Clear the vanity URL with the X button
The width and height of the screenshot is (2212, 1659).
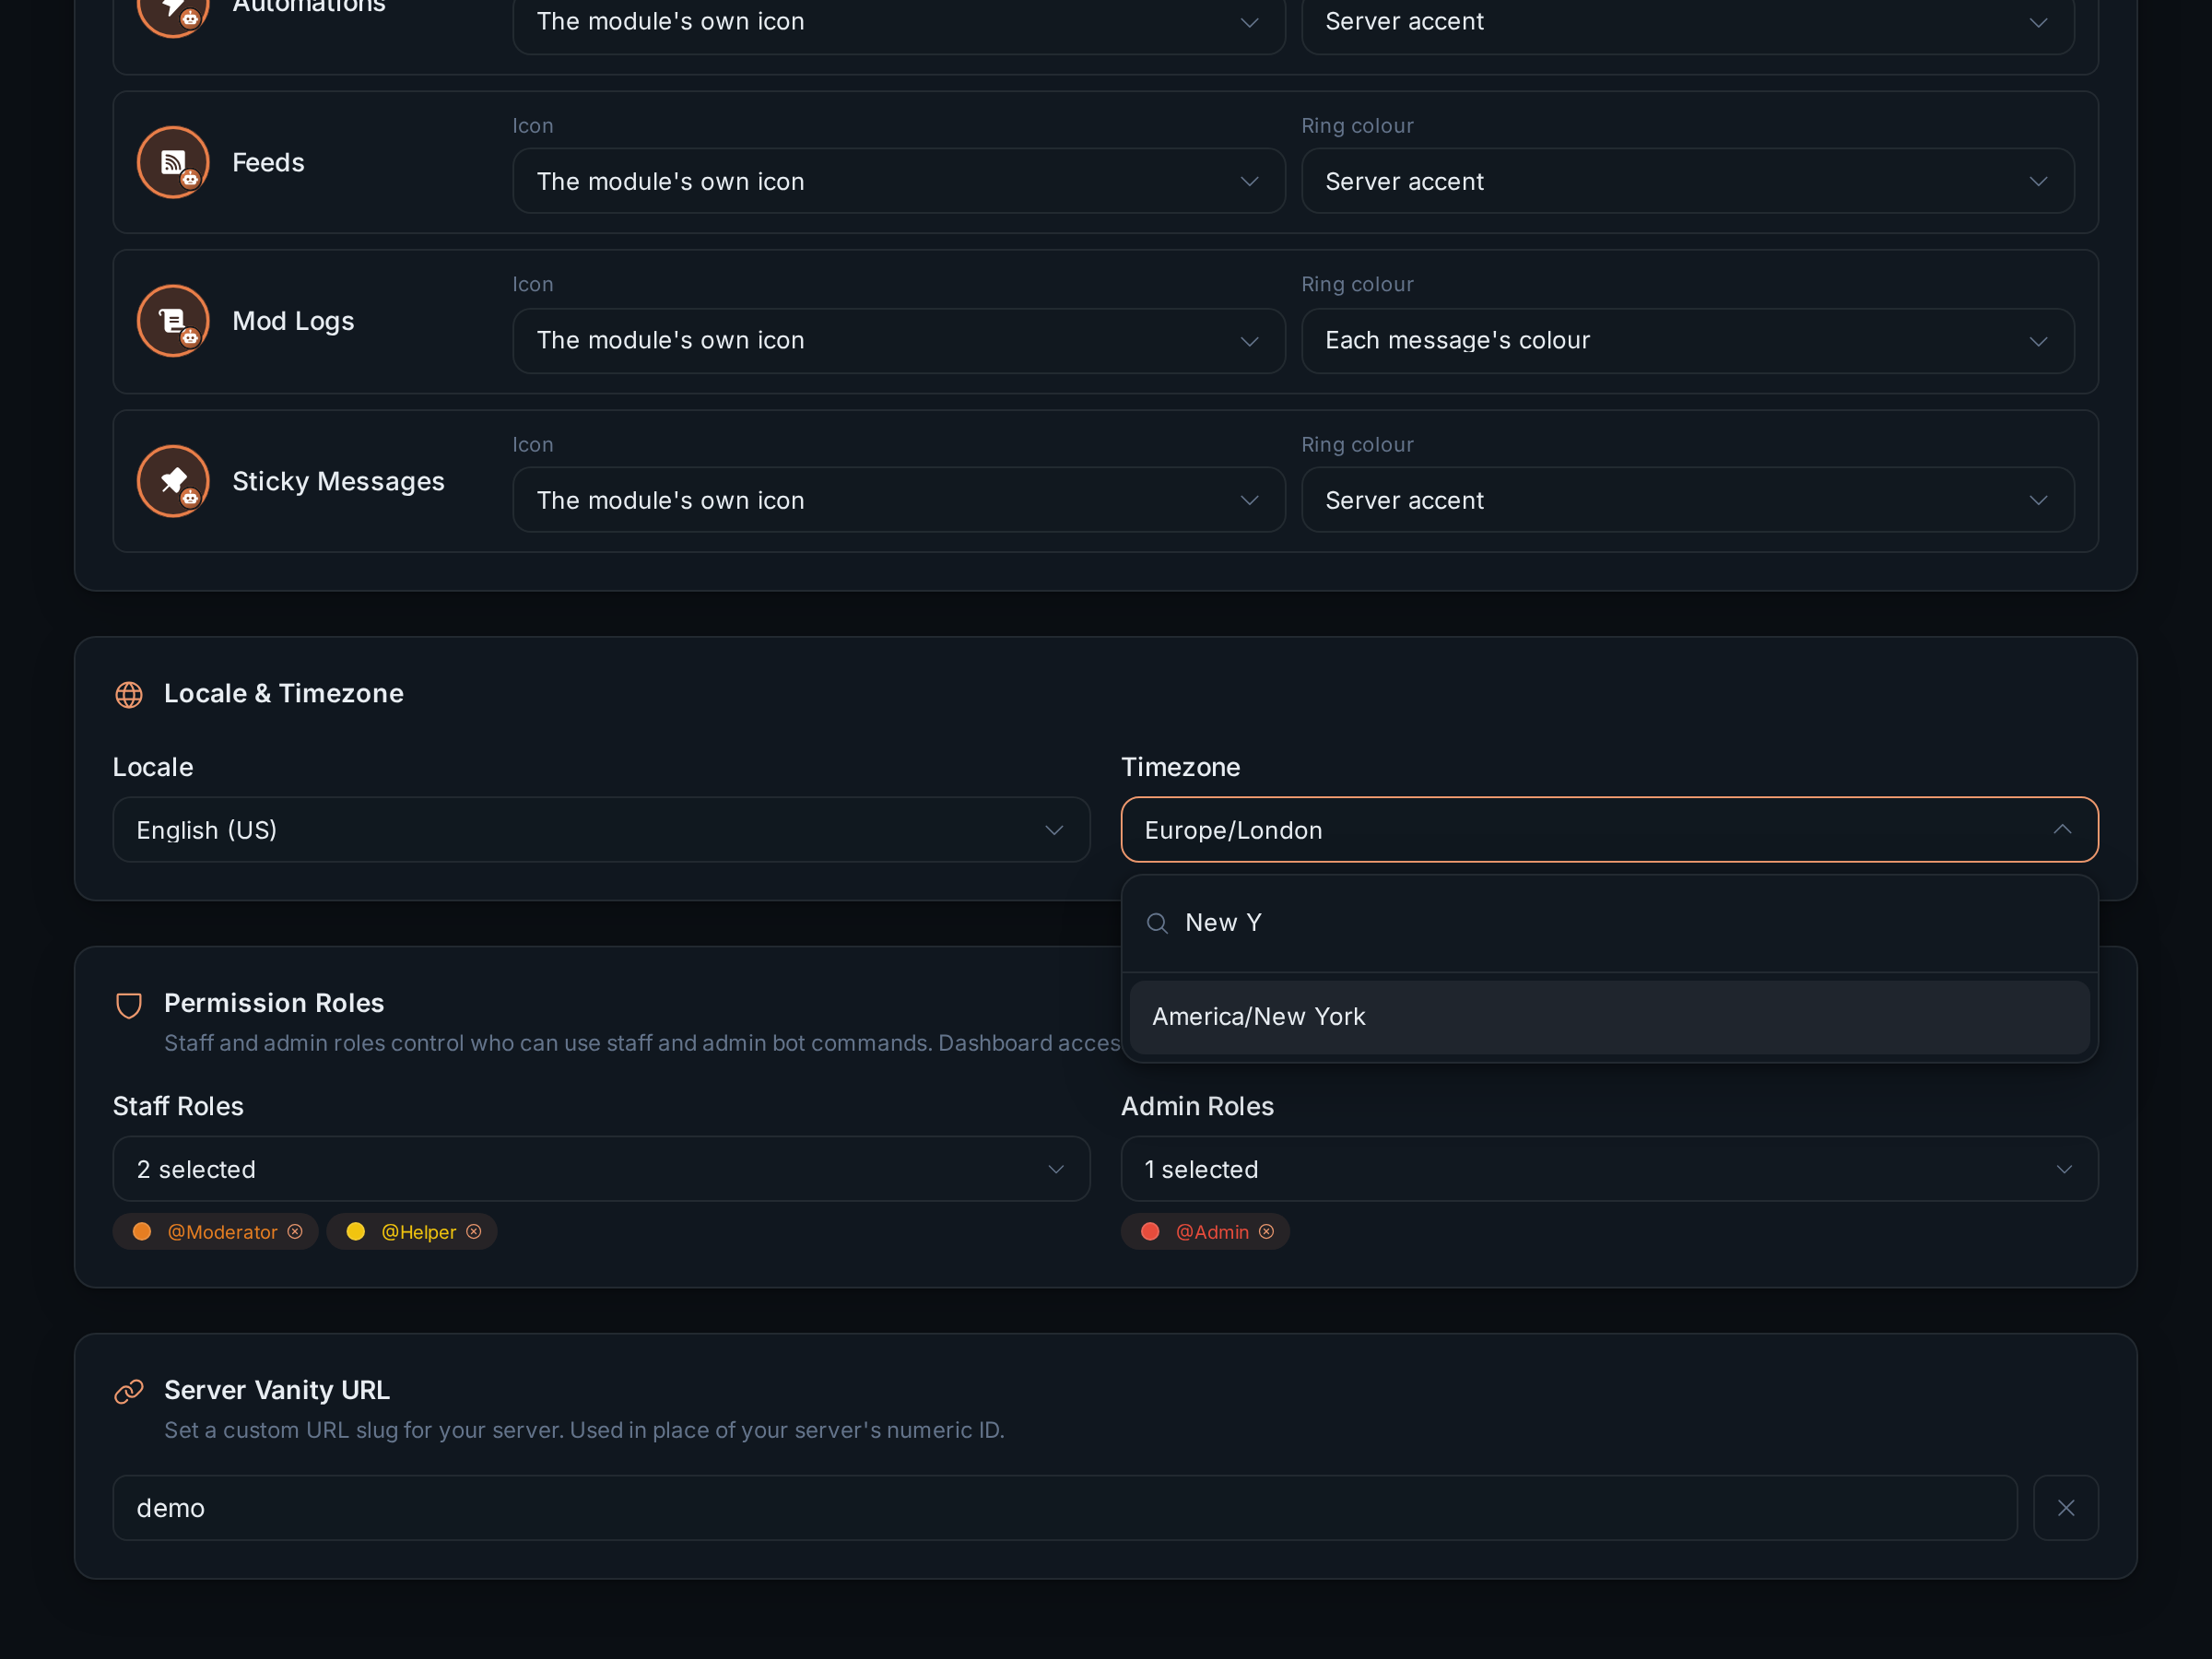pyautogui.click(x=2066, y=1508)
